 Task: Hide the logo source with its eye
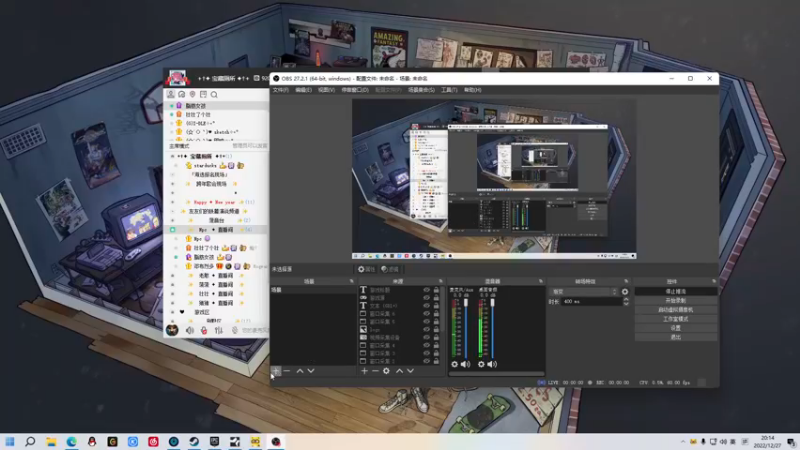pos(427,330)
